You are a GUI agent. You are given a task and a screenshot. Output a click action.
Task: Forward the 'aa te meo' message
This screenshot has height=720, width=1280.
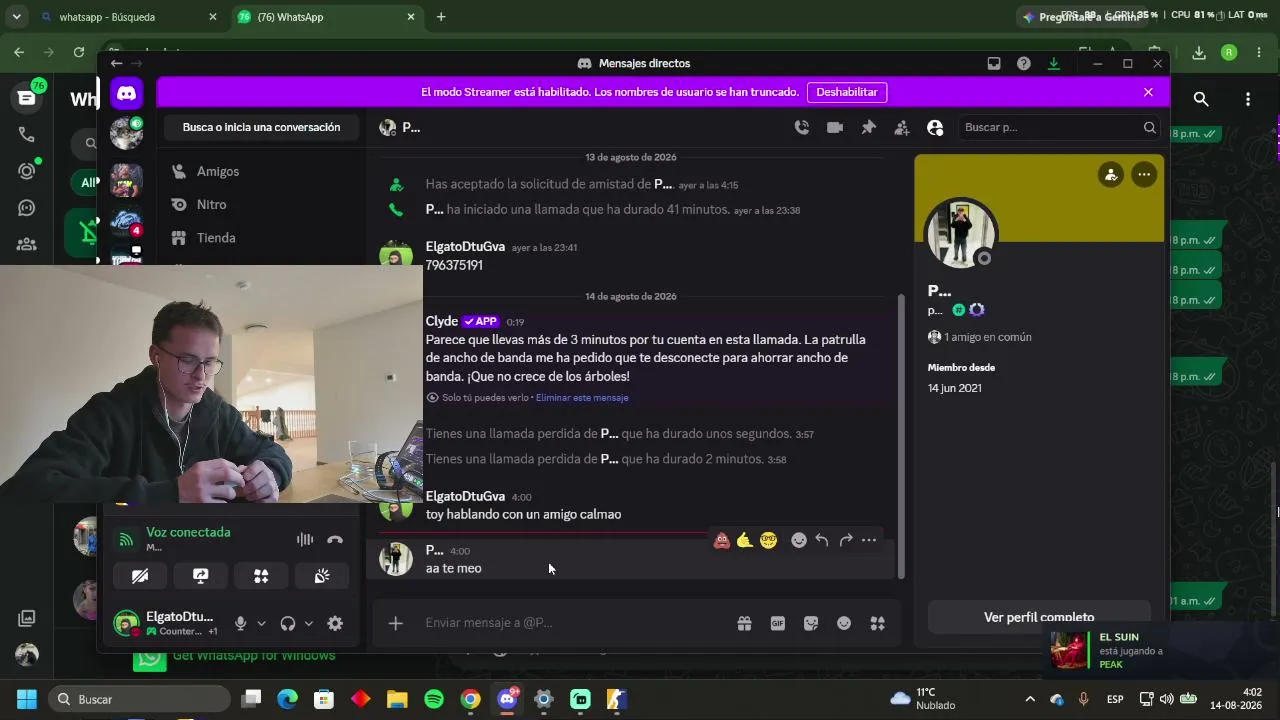(846, 540)
